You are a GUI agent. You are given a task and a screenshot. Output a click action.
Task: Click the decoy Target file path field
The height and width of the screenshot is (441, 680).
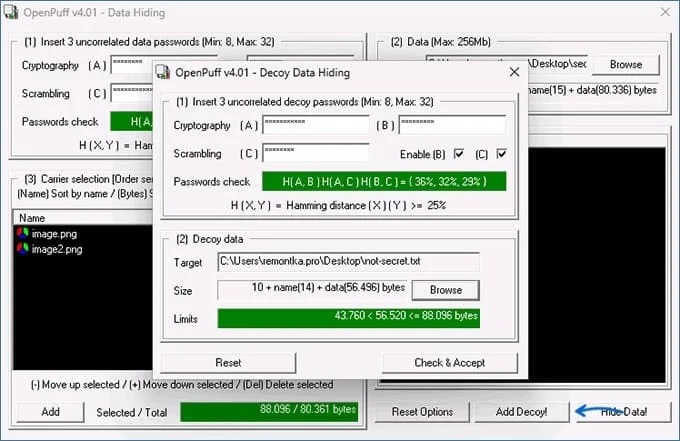pyautogui.click(x=349, y=261)
